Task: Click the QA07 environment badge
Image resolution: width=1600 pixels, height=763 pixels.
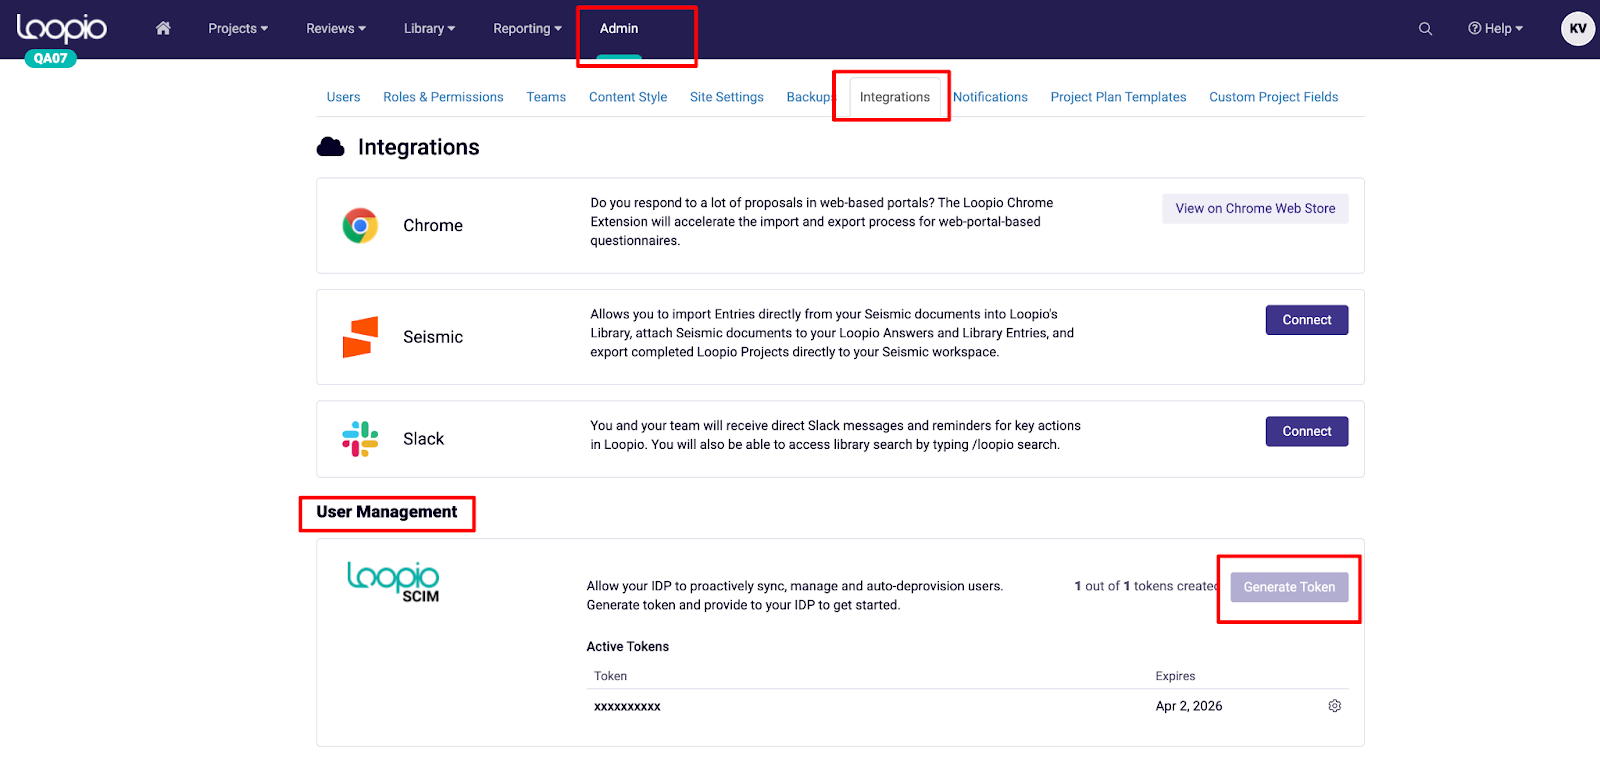Action: 50,58
